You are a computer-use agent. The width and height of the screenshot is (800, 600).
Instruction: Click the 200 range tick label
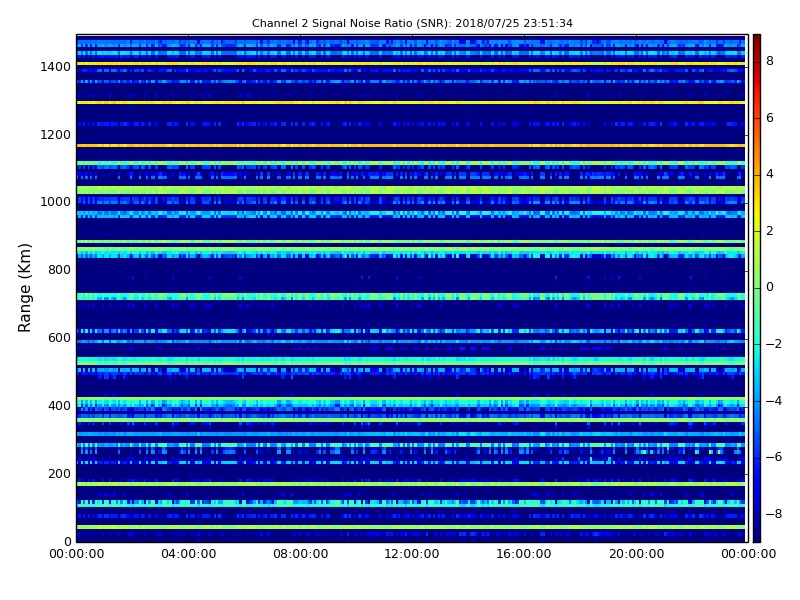click(x=59, y=473)
